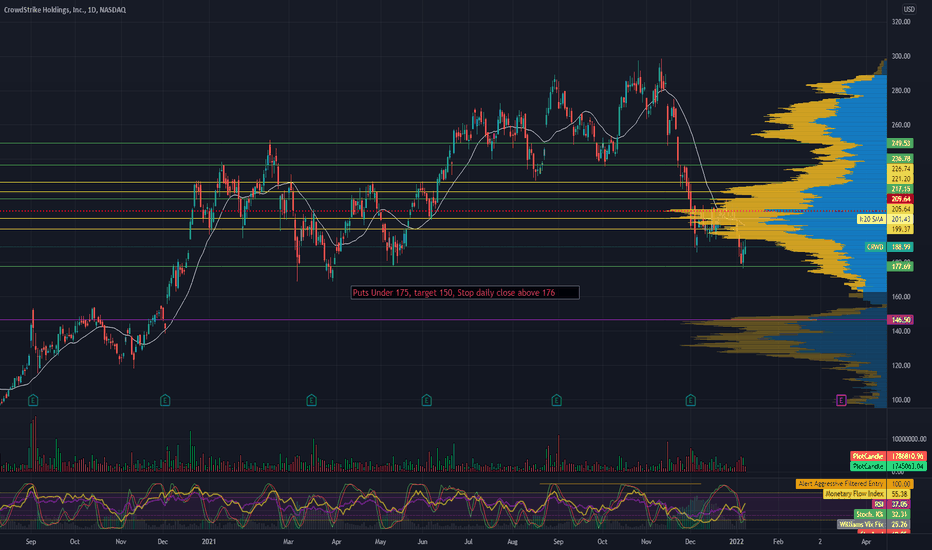Click the red PlotCandle 1786810.96 label
Viewport: 932px width, 550px height.
point(889,457)
